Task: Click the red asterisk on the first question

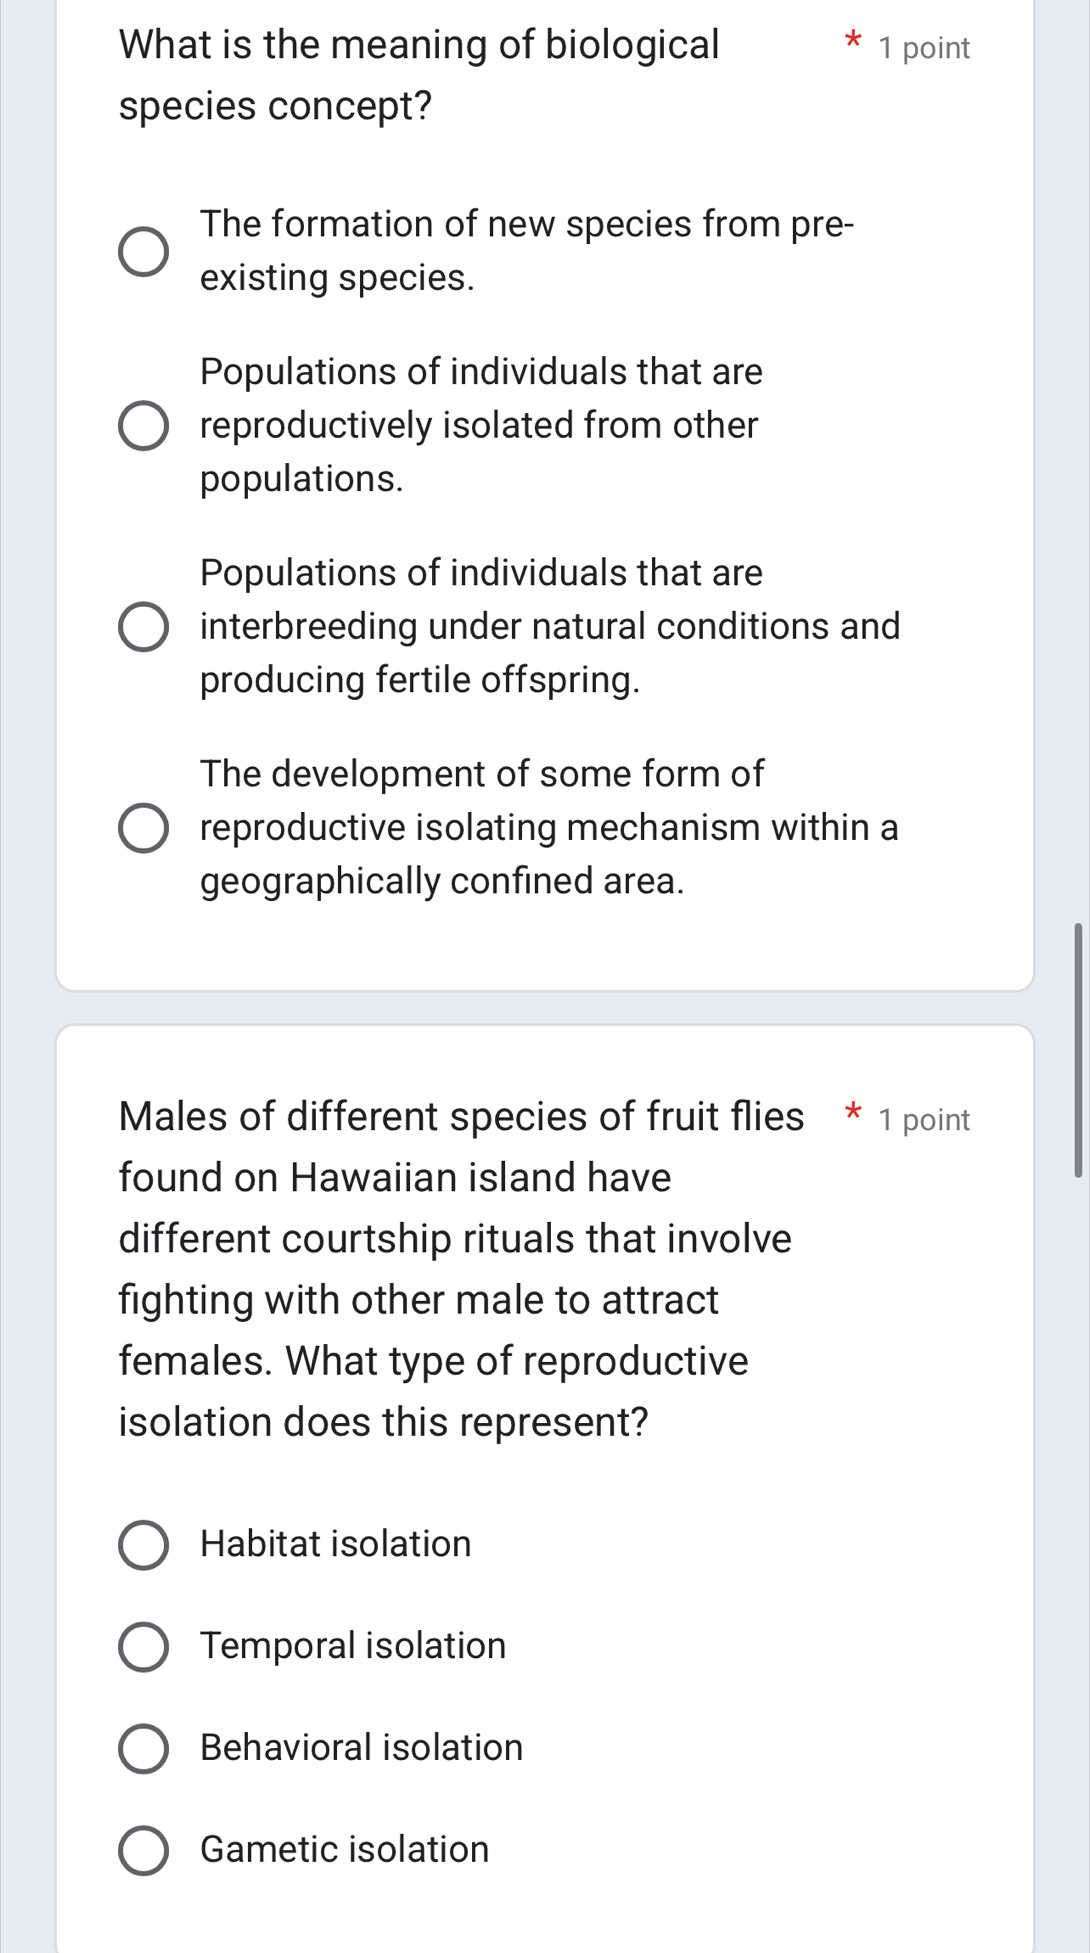Action: pyautogui.click(x=853, y=44)
